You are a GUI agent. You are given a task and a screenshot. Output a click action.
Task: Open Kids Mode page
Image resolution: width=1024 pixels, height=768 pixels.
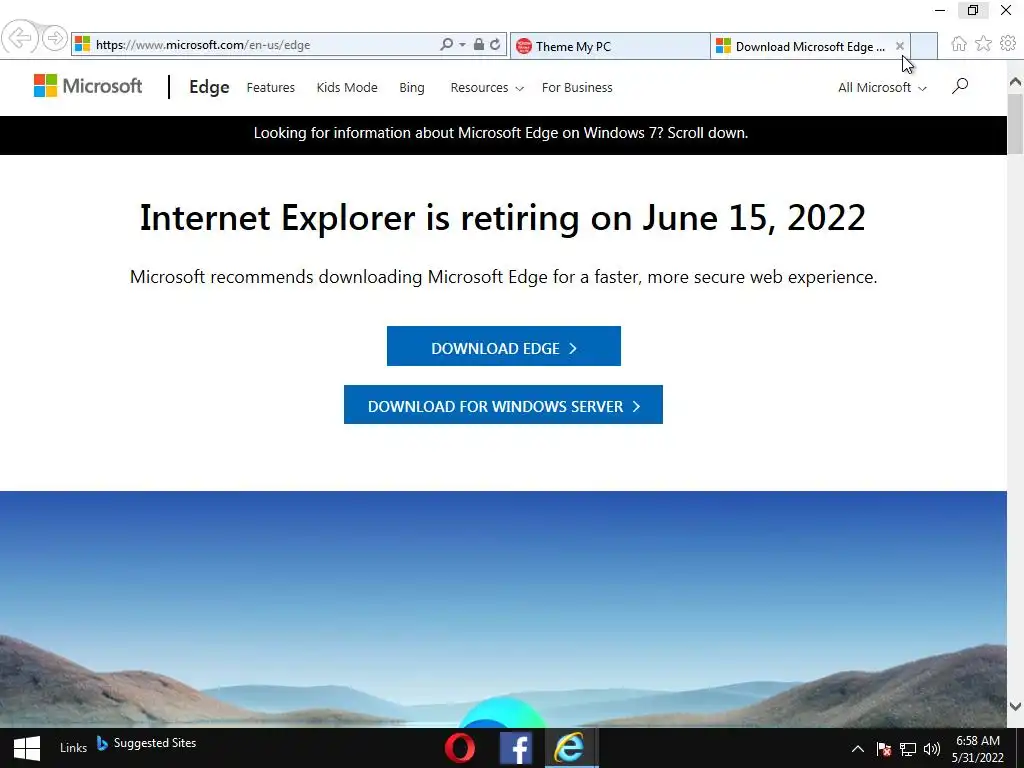click(x=347, y=88)
